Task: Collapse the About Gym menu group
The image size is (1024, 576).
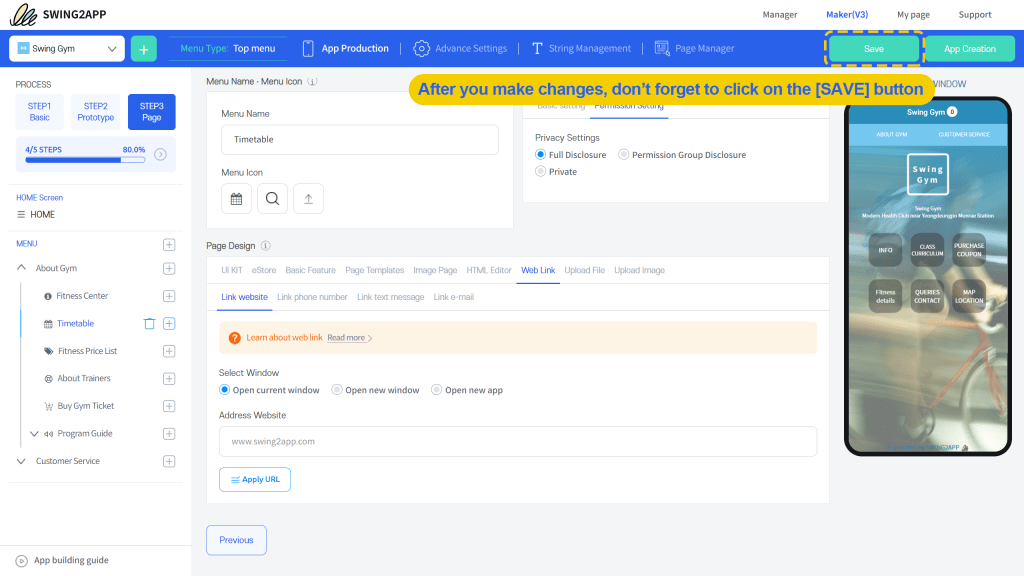Action: (22, 268)
